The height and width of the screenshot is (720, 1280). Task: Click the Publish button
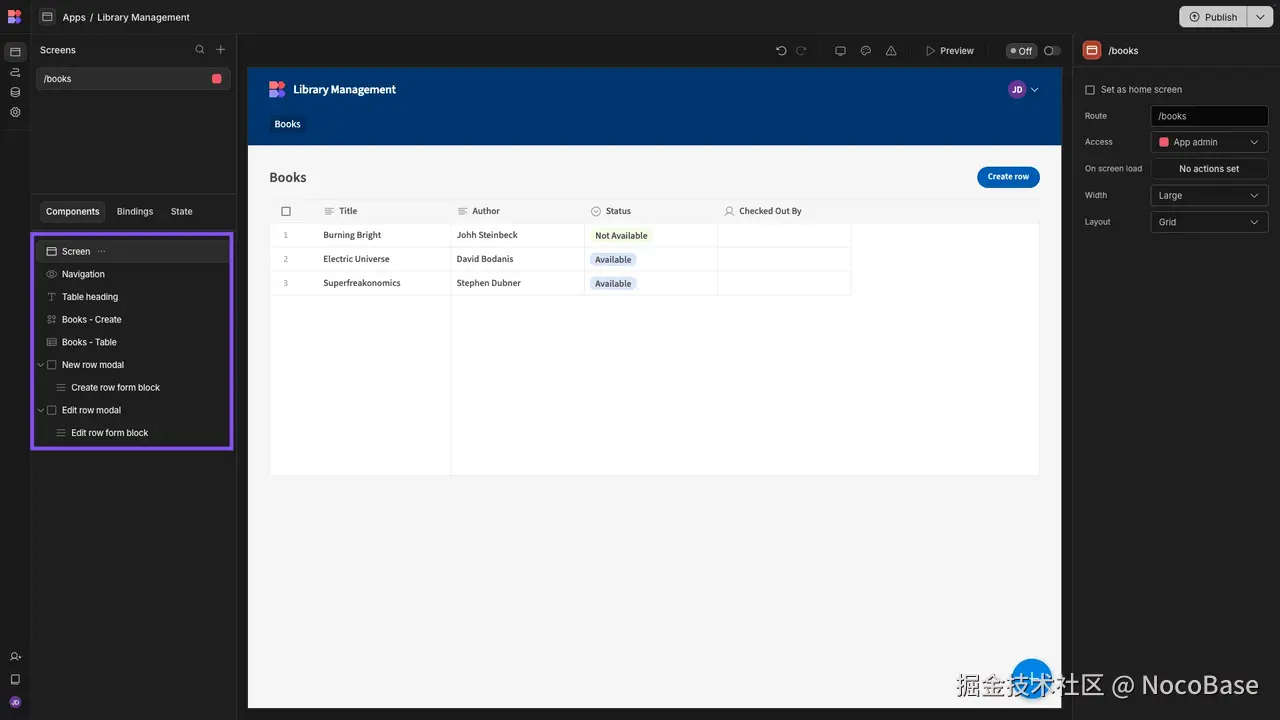[1213, 17]
